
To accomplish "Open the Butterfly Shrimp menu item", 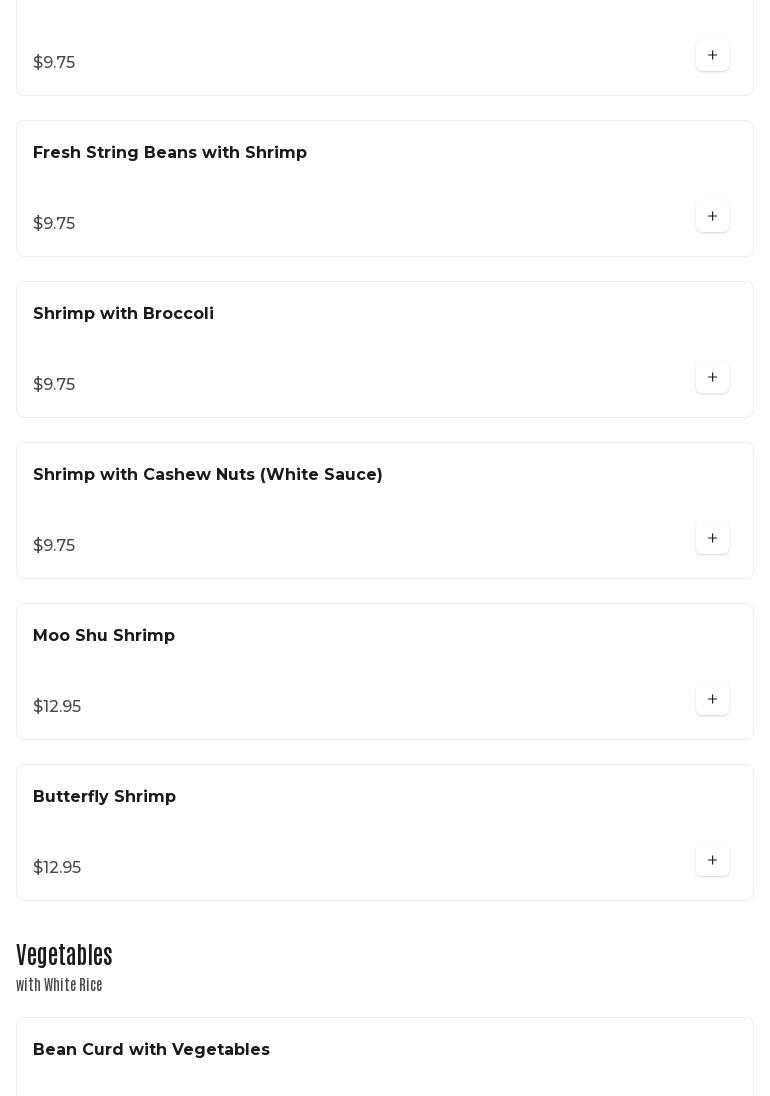I will (x=104, y=797).
